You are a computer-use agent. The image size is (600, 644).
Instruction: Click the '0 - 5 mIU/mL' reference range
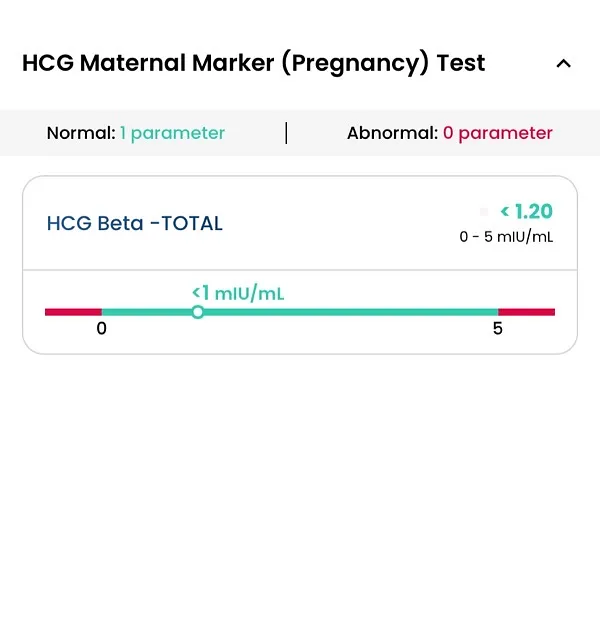[506, 238]
